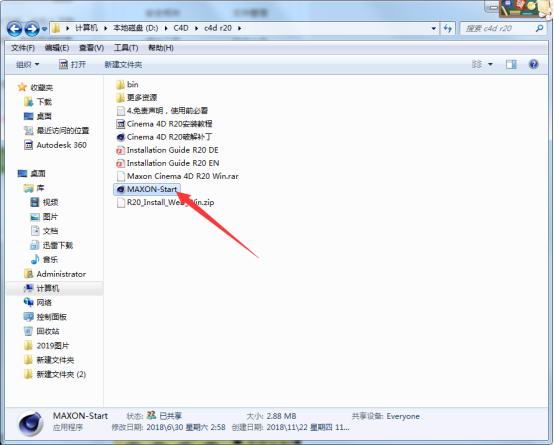Click 本地磁盘 (D:) in the breadcrumb
Screen dimensions: 554x445
pyautogui.click(x=136, y=28)
